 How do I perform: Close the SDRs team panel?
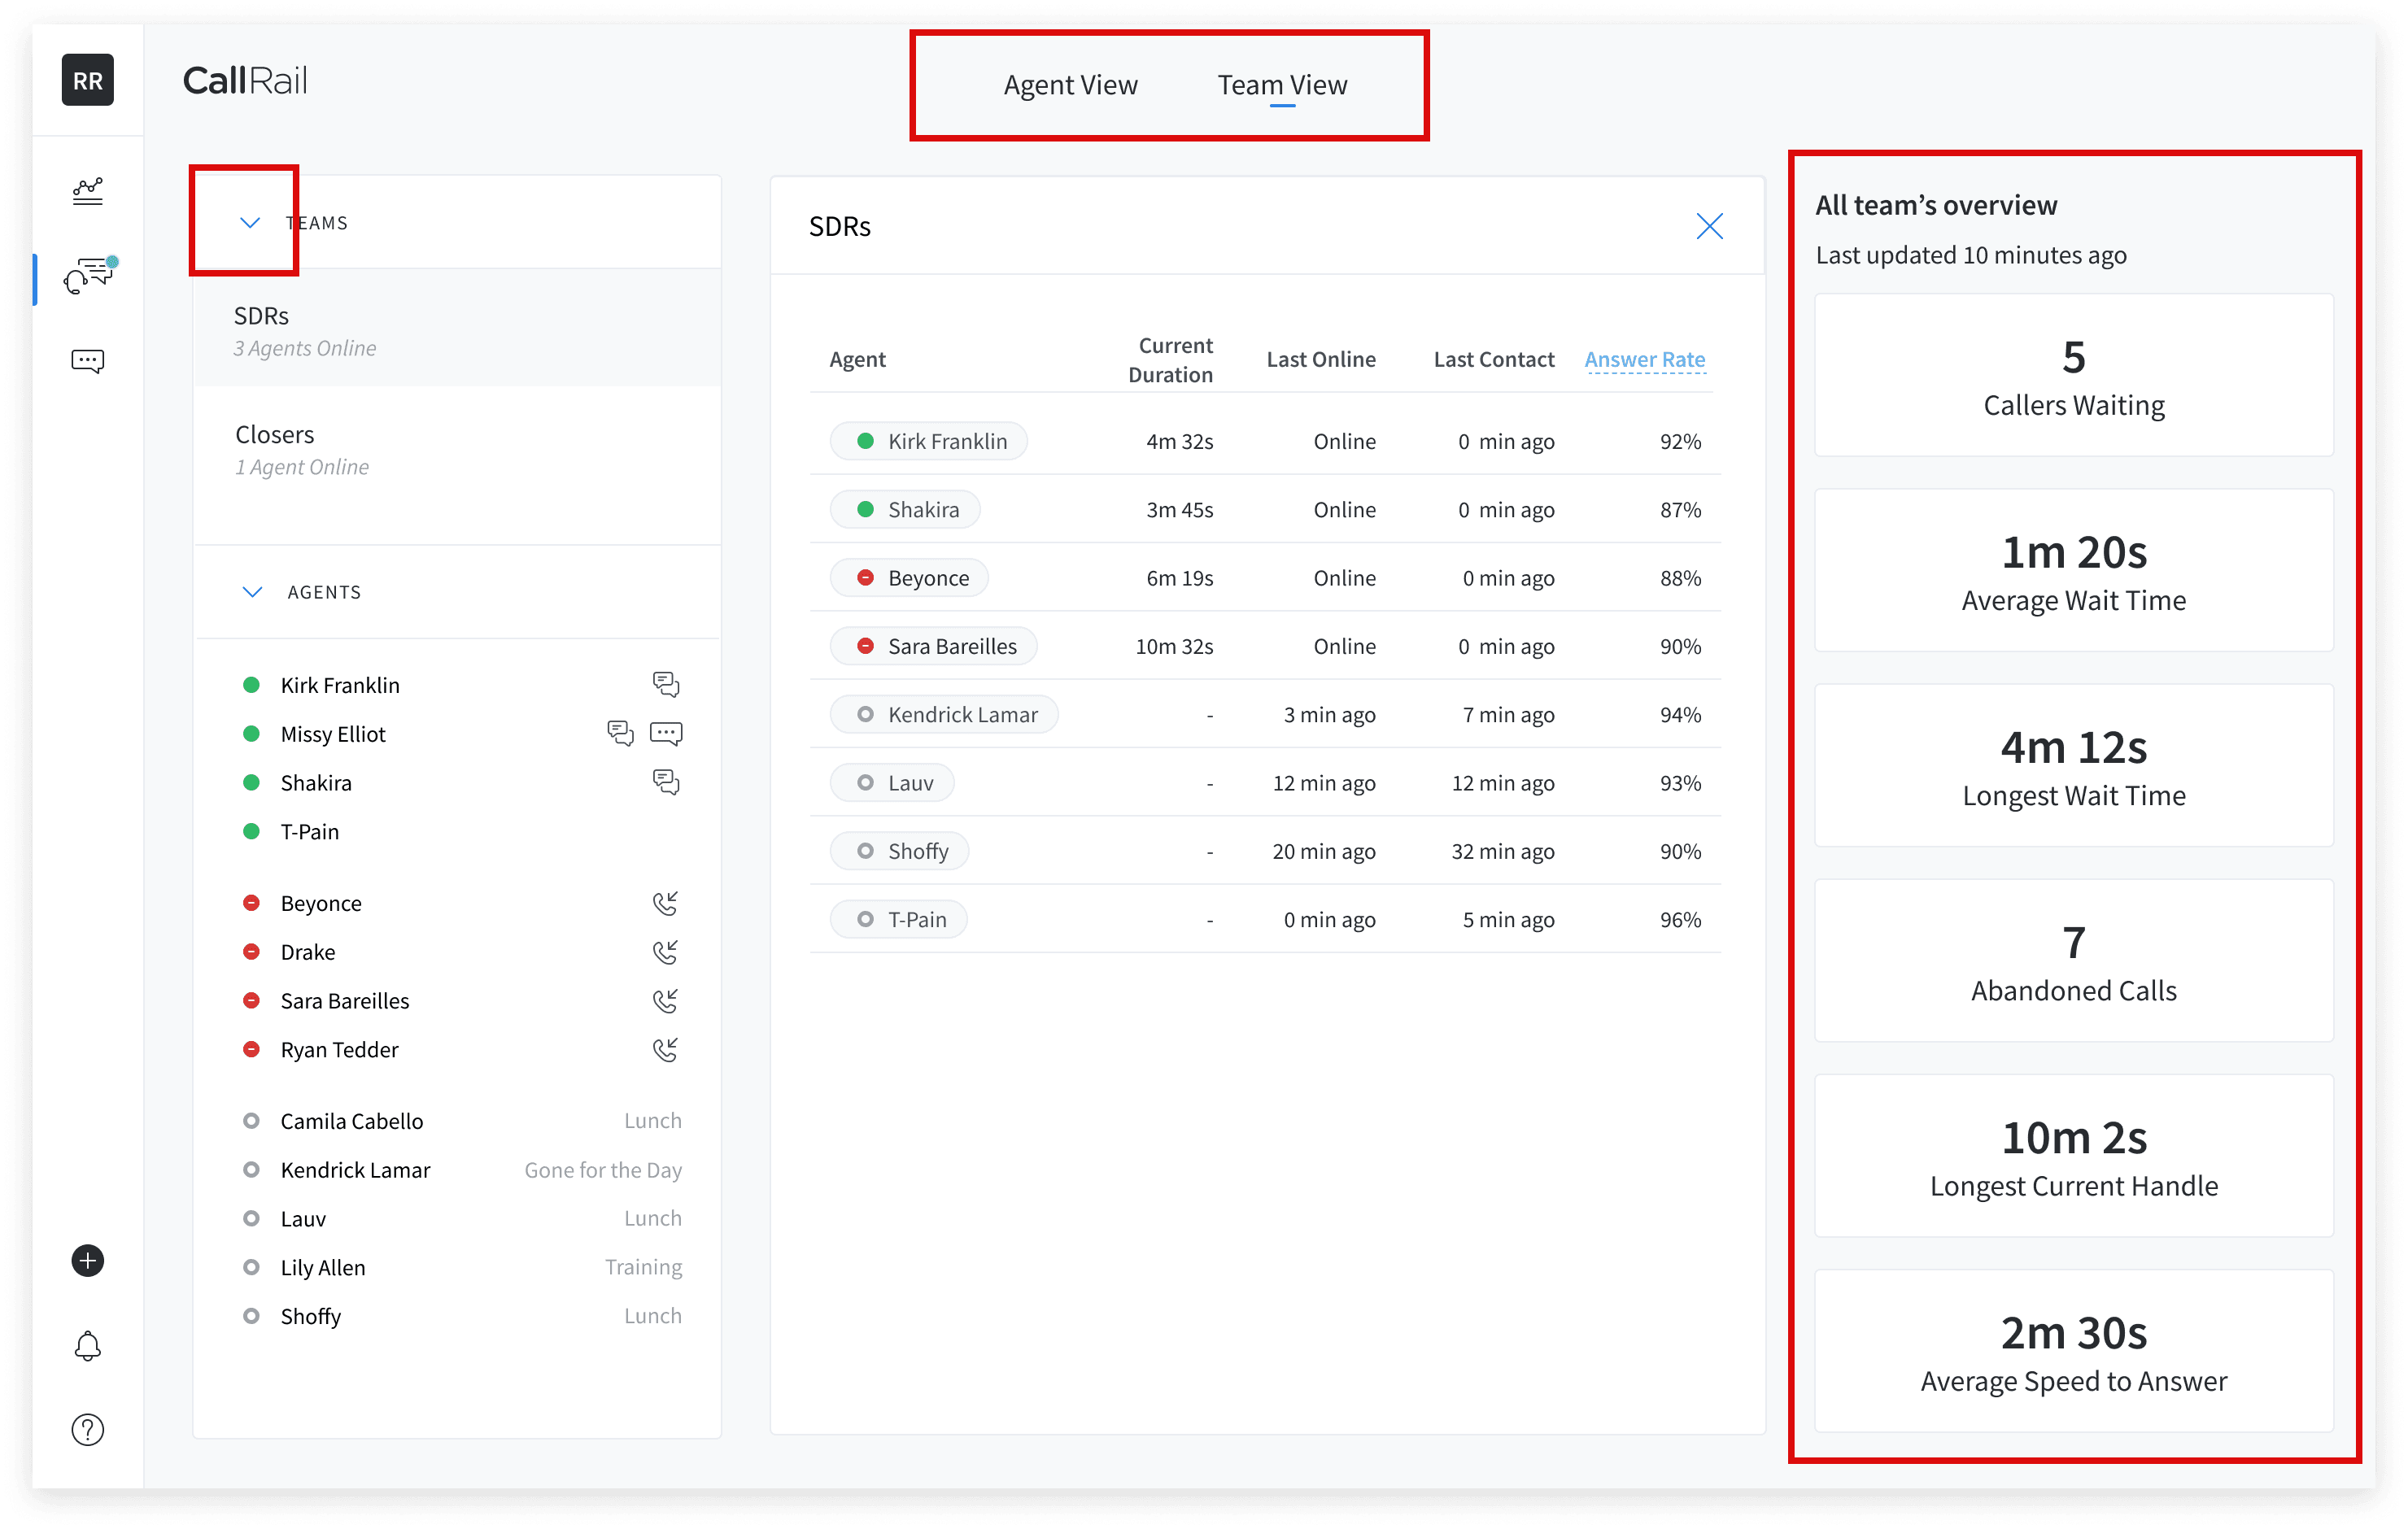tap(1709, 226)
